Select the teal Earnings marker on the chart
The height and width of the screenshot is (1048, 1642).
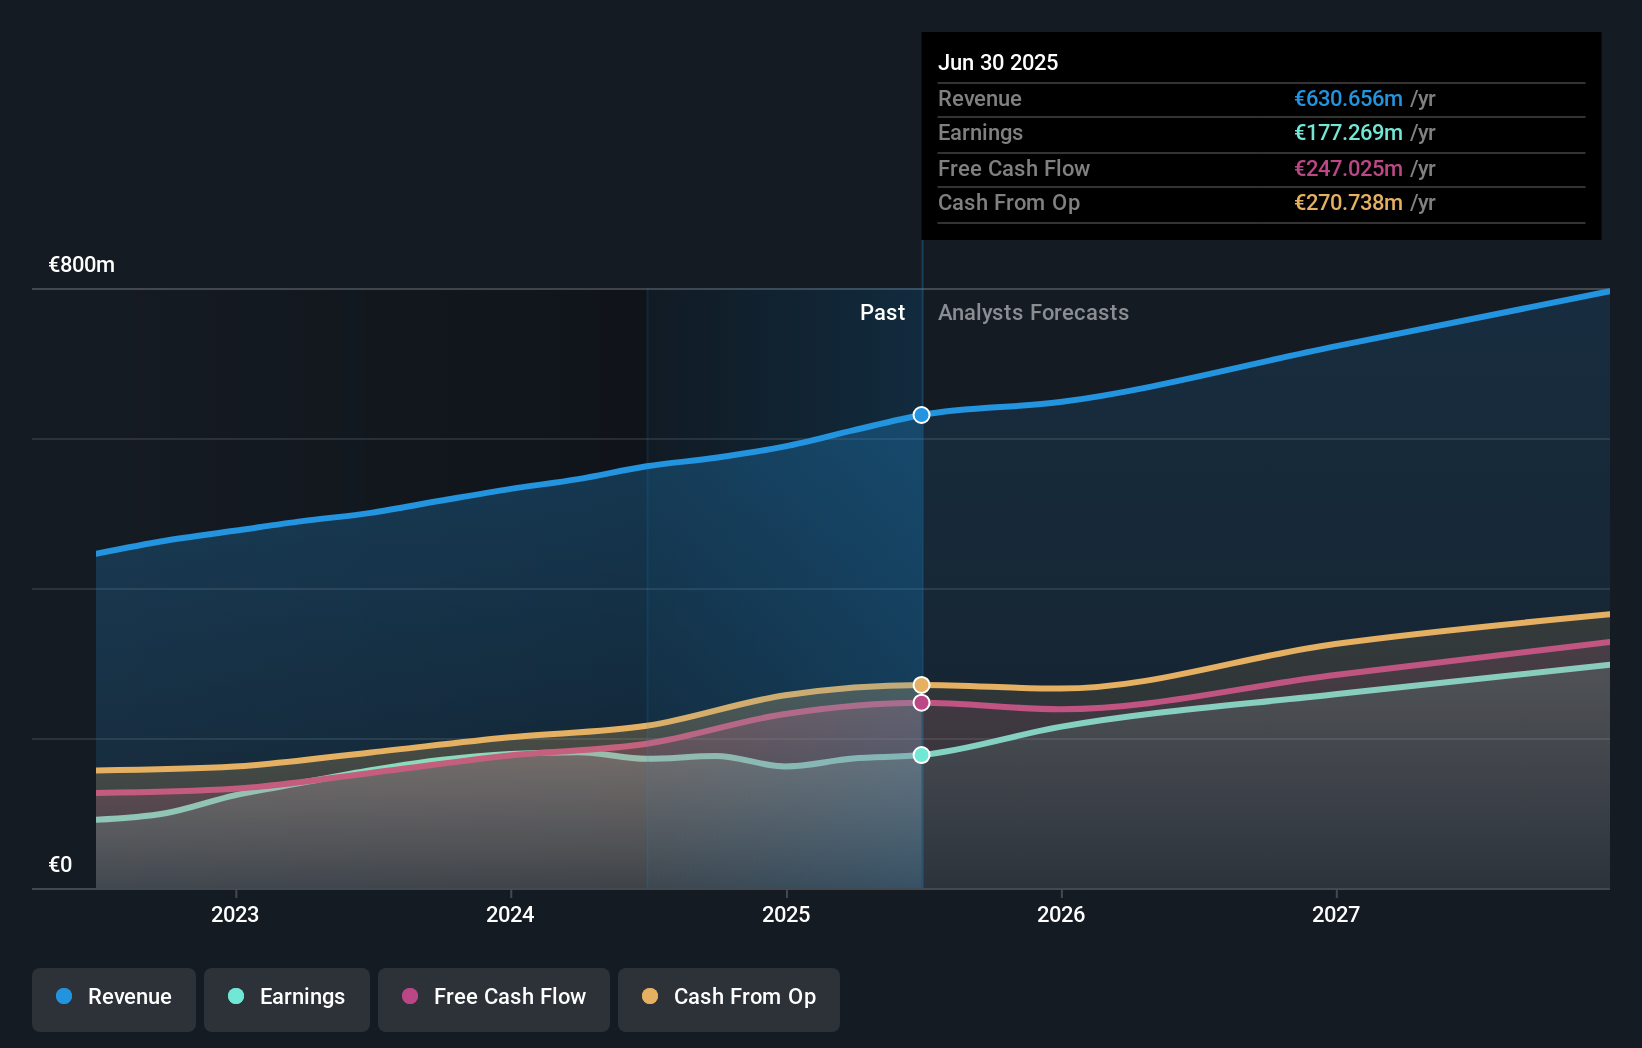click(x=921, y=755)
